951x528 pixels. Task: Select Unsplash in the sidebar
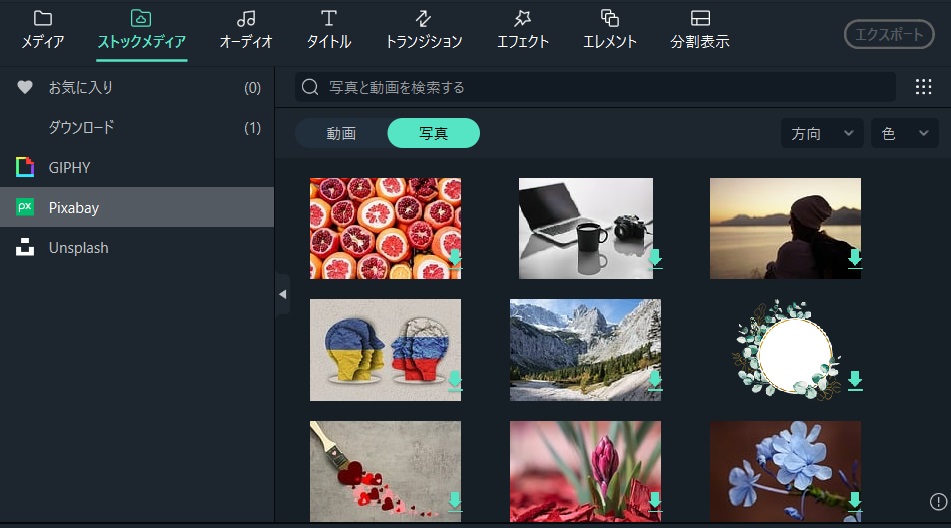point(137,247)
